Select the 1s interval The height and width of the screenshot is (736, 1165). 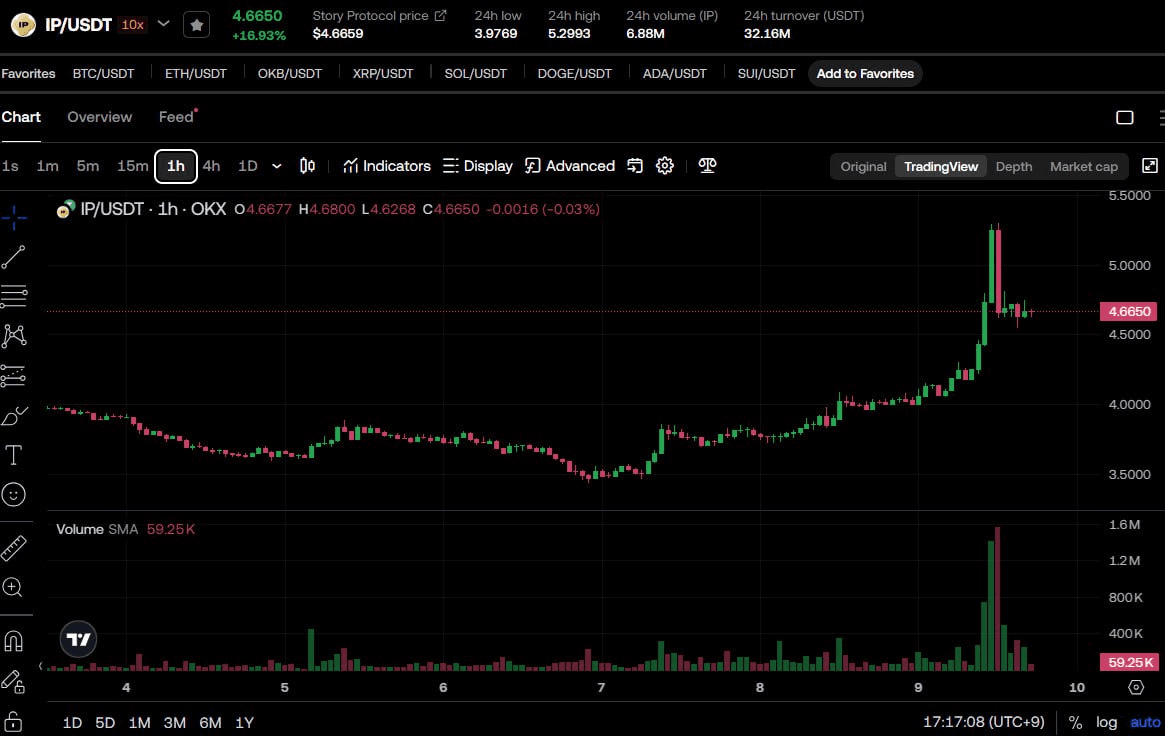point(10,166)
